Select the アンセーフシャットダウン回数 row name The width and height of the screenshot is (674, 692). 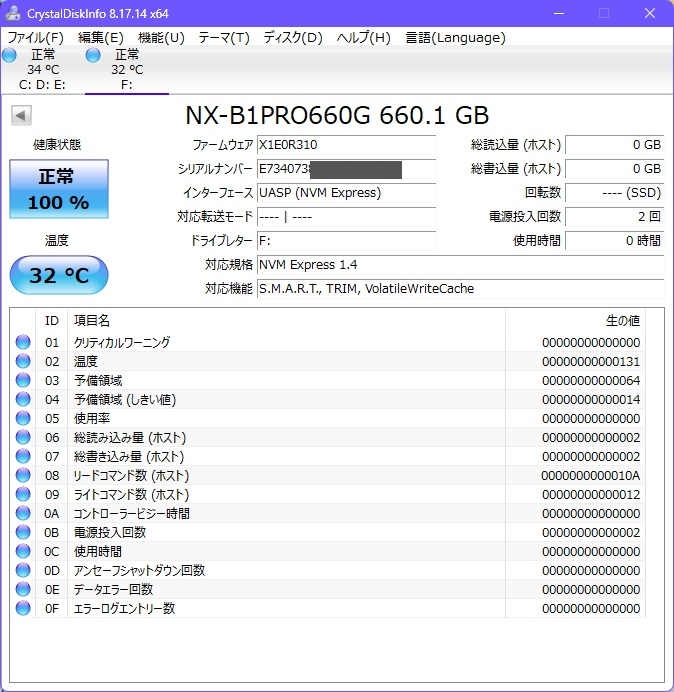[139, 570]
